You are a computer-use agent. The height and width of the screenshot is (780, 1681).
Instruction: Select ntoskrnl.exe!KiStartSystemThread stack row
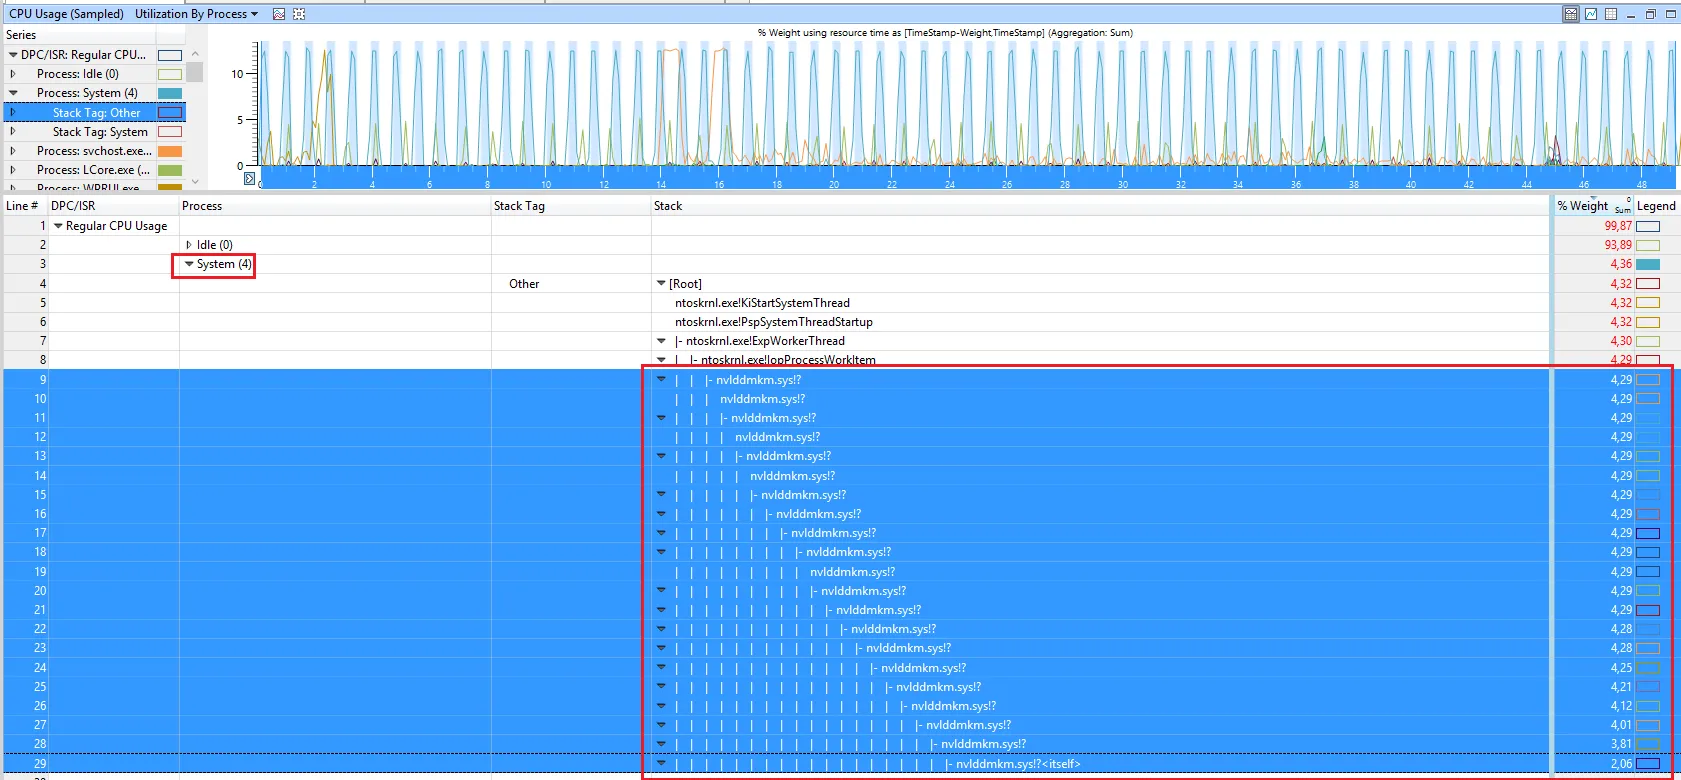(762, 303)
